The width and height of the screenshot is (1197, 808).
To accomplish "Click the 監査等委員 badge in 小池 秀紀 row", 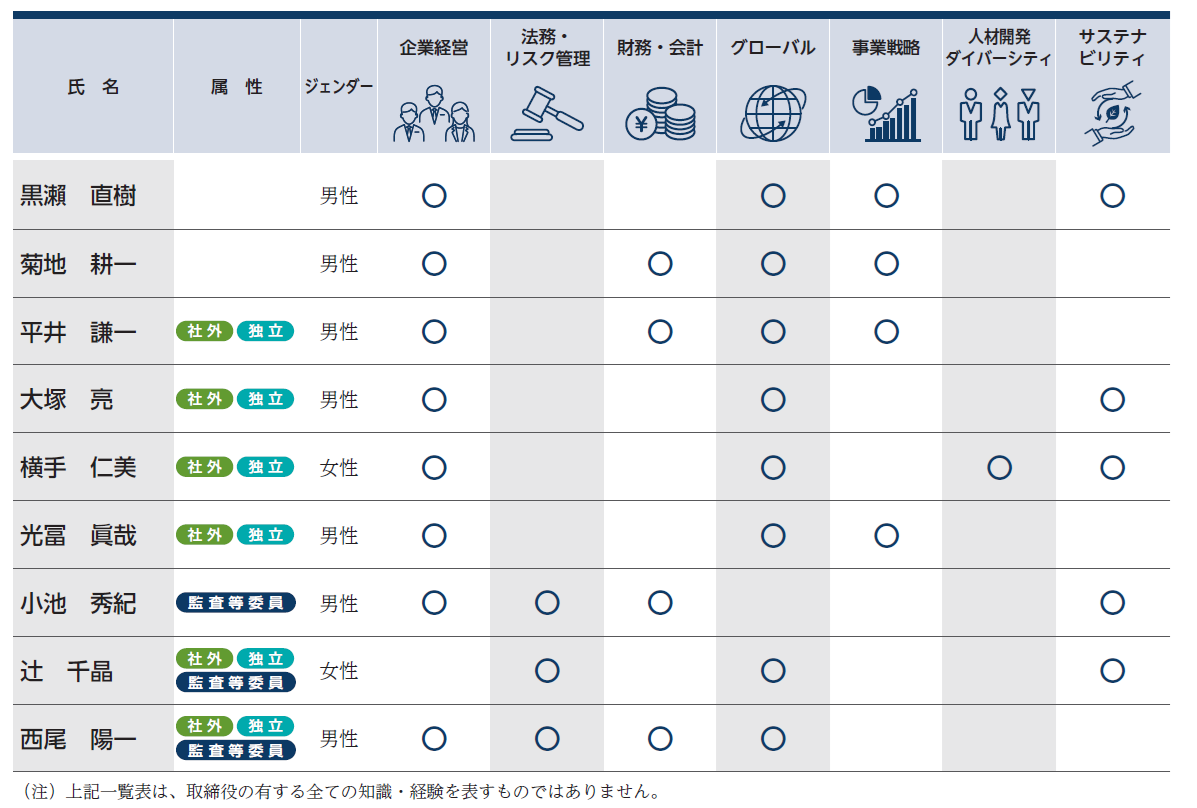I will point(236,603).
